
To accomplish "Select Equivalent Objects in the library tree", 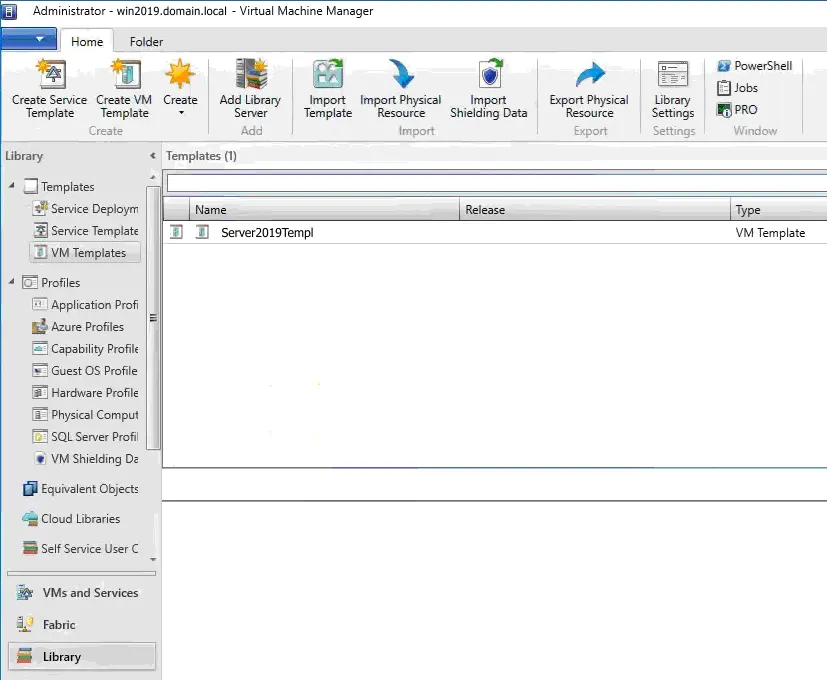I will pos(81,489).
